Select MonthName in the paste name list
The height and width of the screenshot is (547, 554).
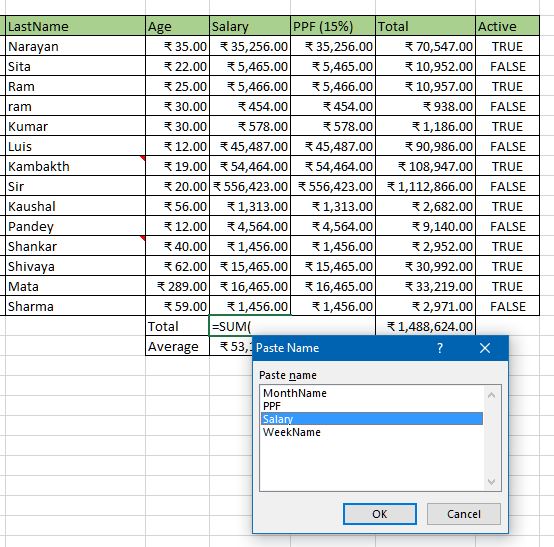(x=372, y=393)
